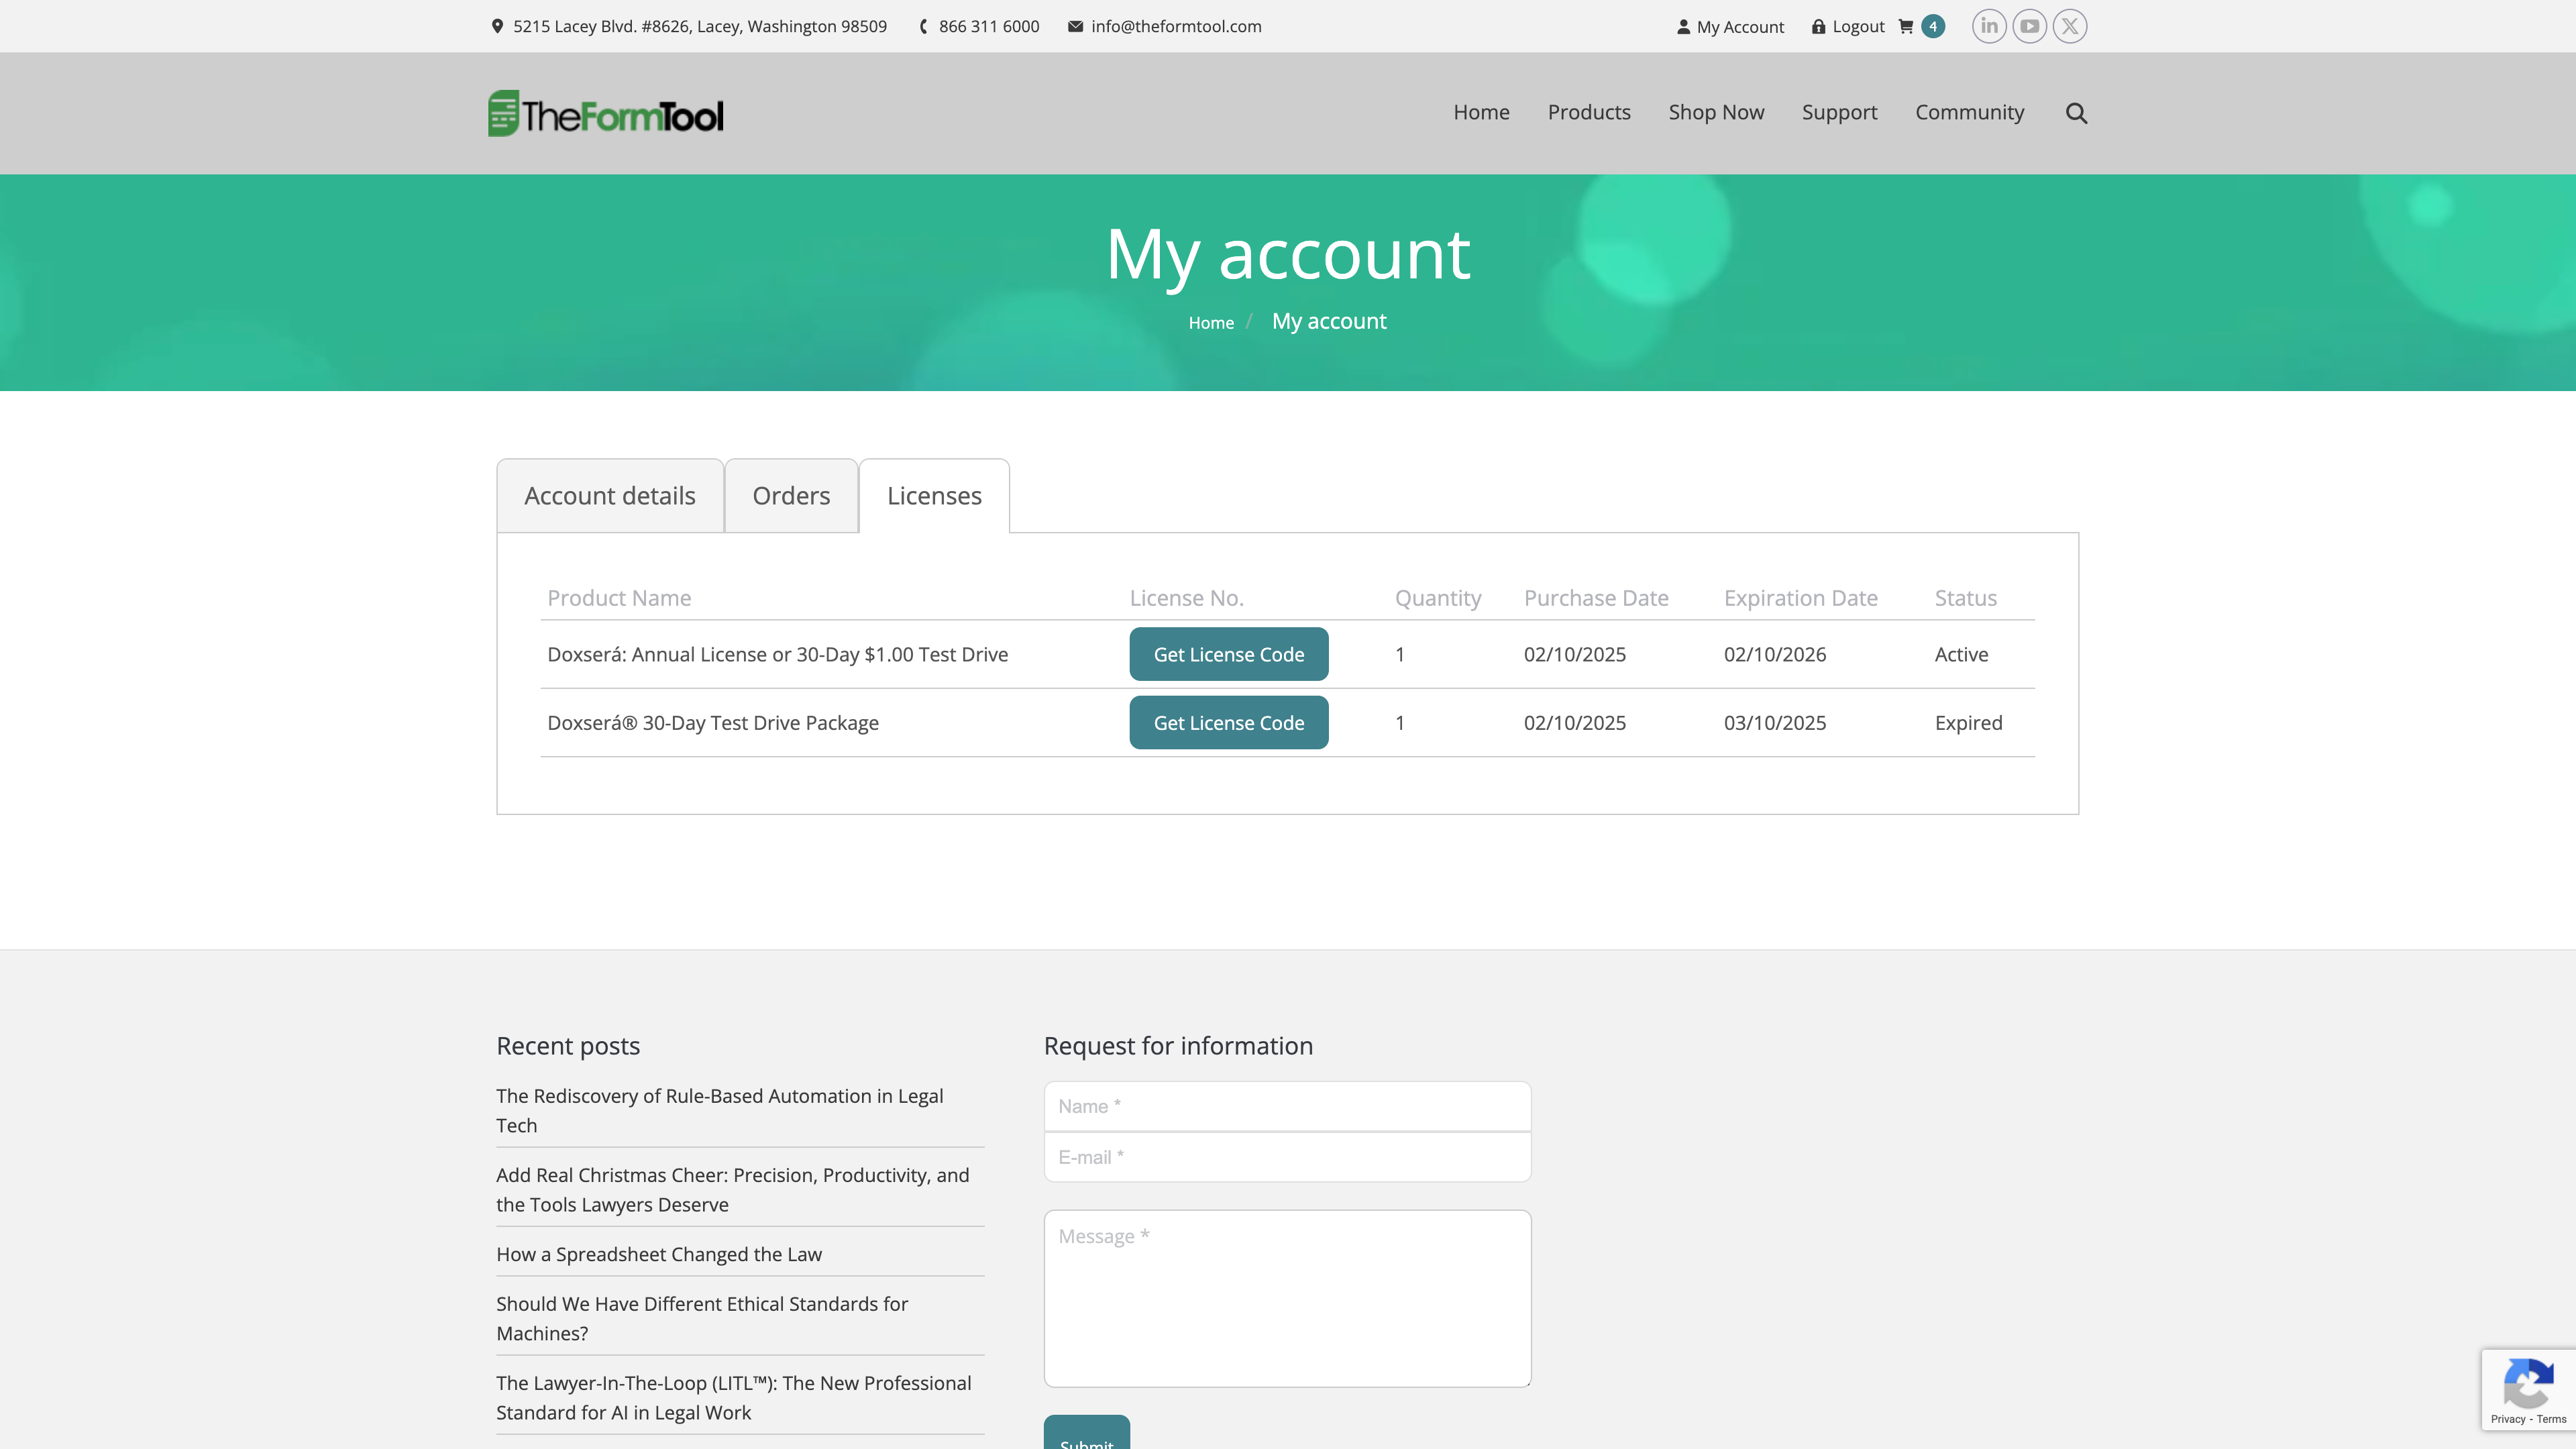Viewport: 2576px width, 1449px height.
Task: Get License Code for 30-Day Test Drive Package
Action: coord(1228,722)
